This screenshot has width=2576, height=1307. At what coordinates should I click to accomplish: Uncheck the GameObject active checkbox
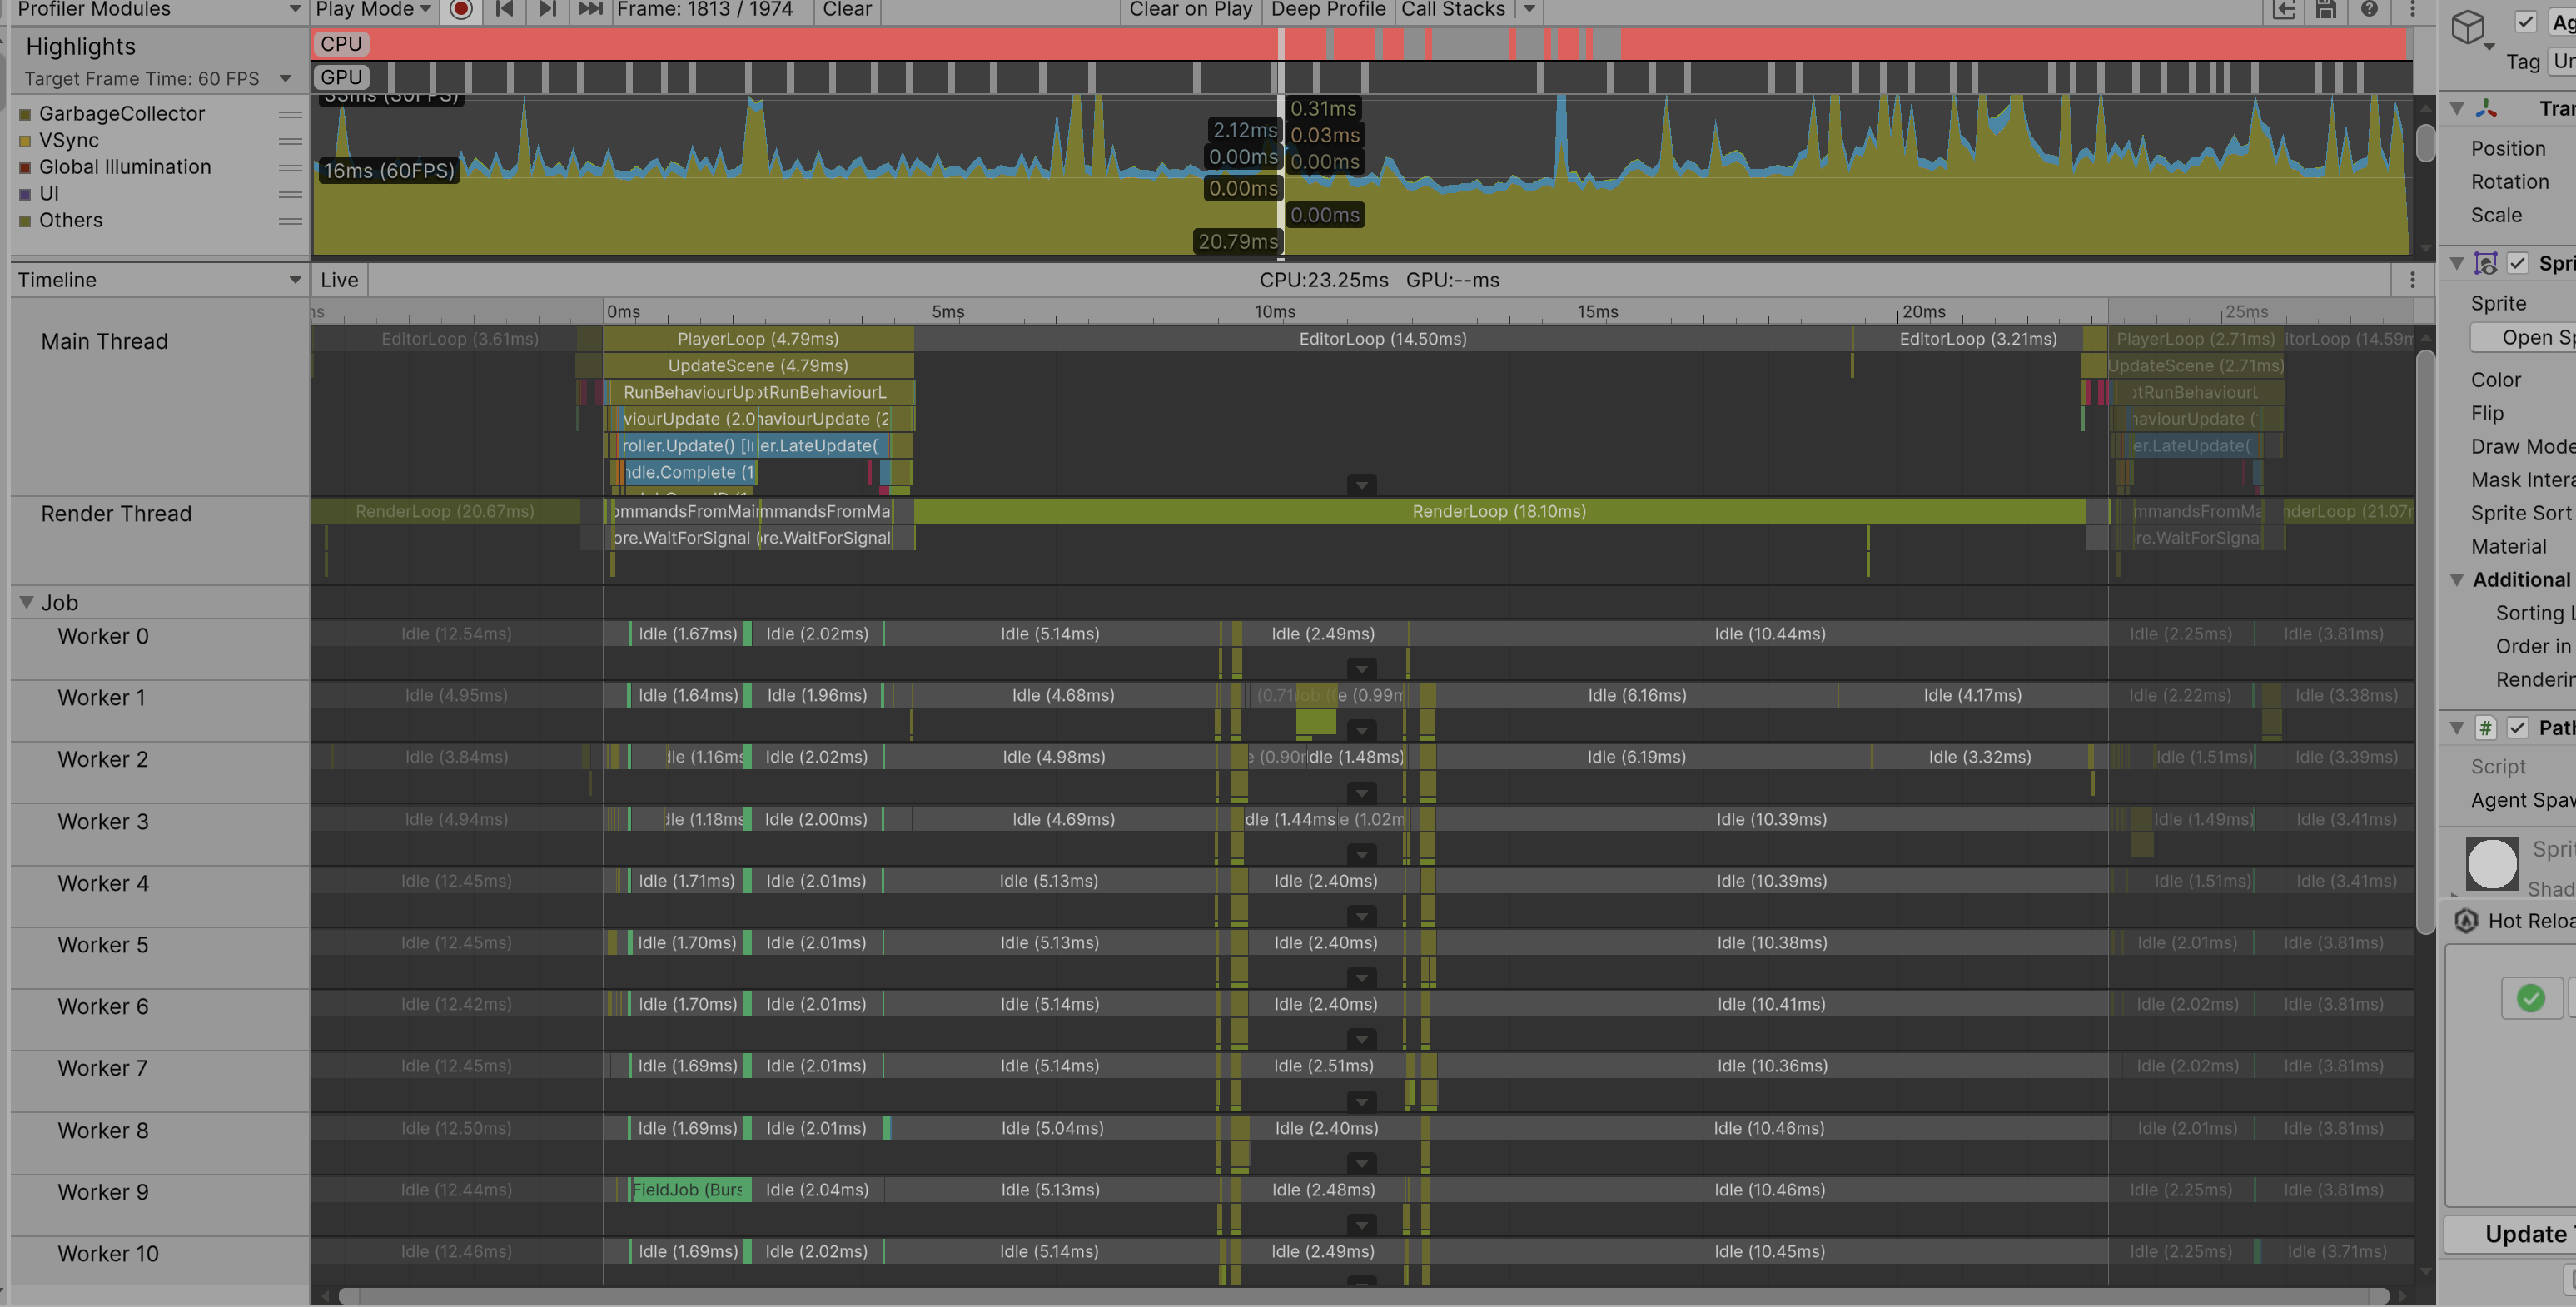2526,21
